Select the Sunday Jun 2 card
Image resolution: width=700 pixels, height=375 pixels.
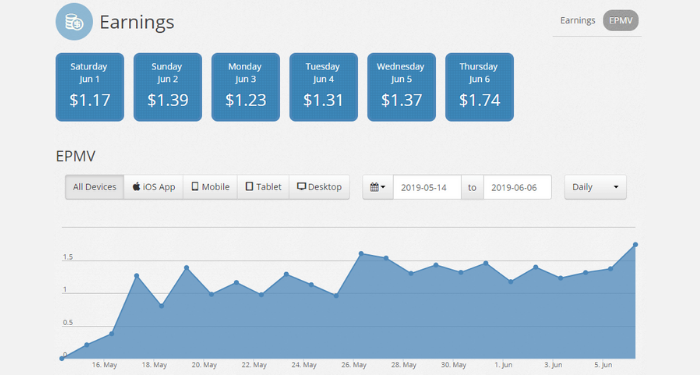168,87
